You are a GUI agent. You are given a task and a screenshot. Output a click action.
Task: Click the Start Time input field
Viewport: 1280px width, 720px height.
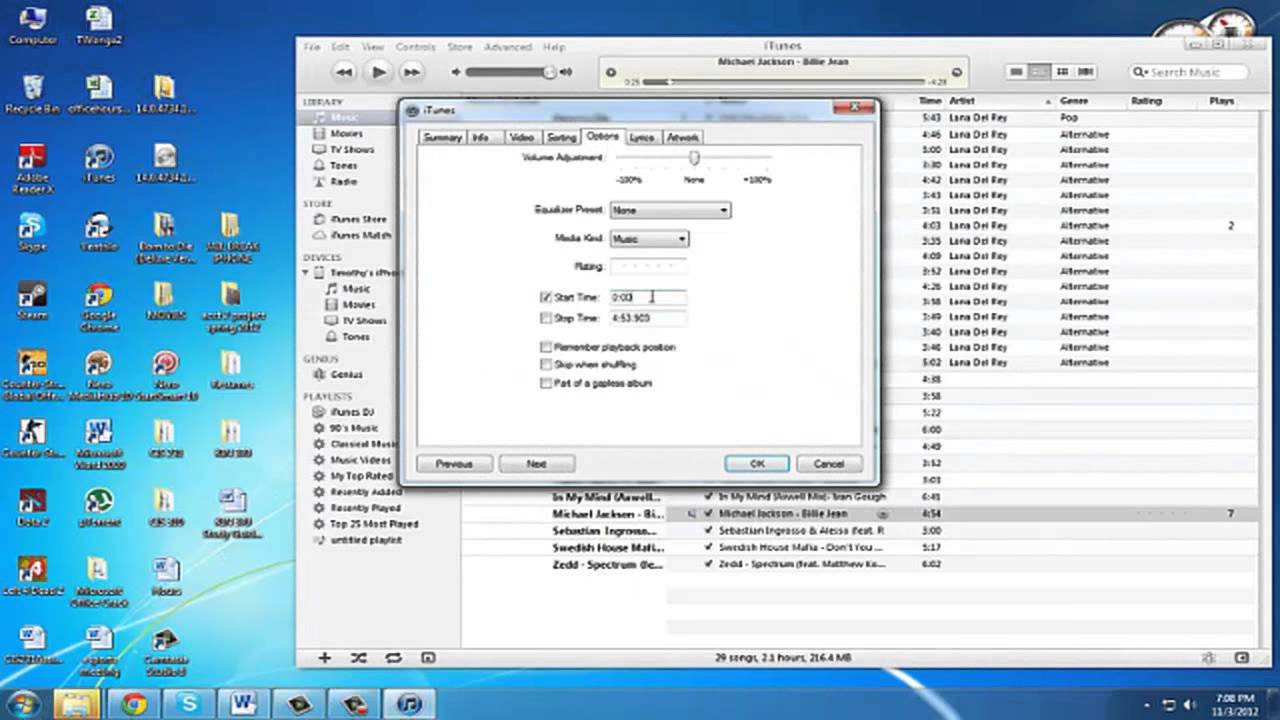(x=648, y=297)
